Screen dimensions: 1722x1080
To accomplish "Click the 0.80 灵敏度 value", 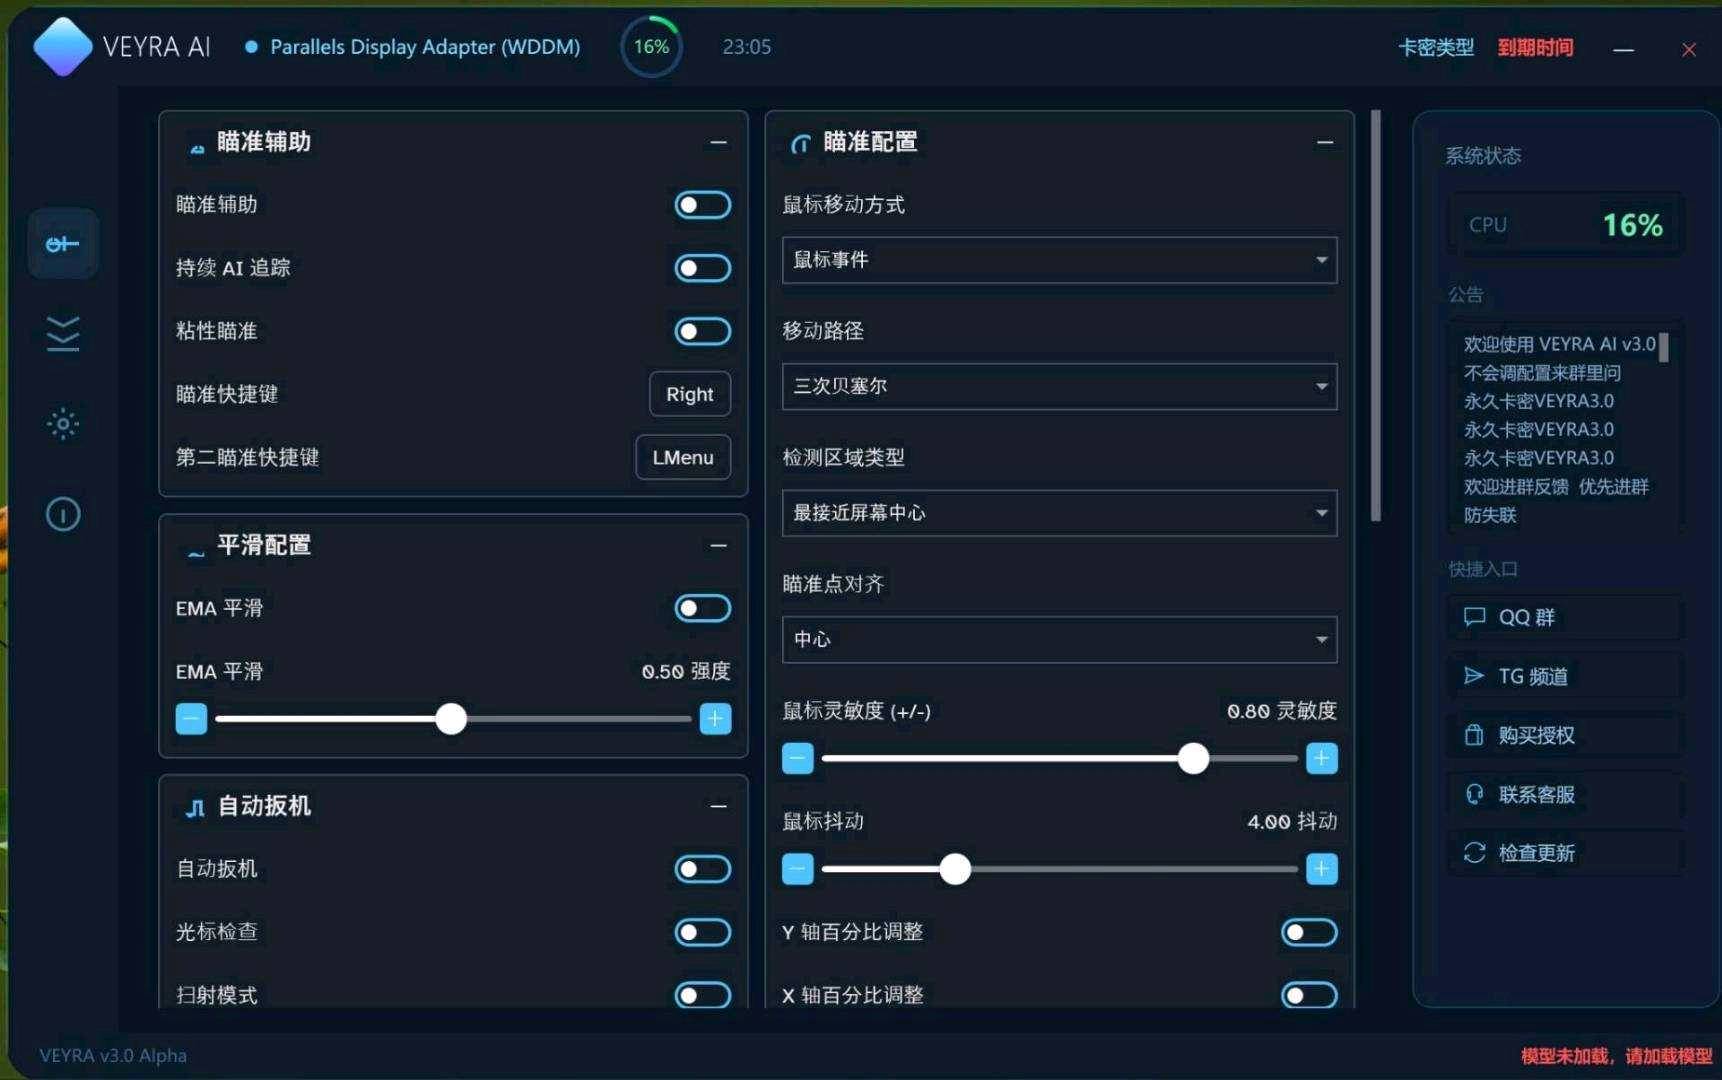I will click(1282, 711).
